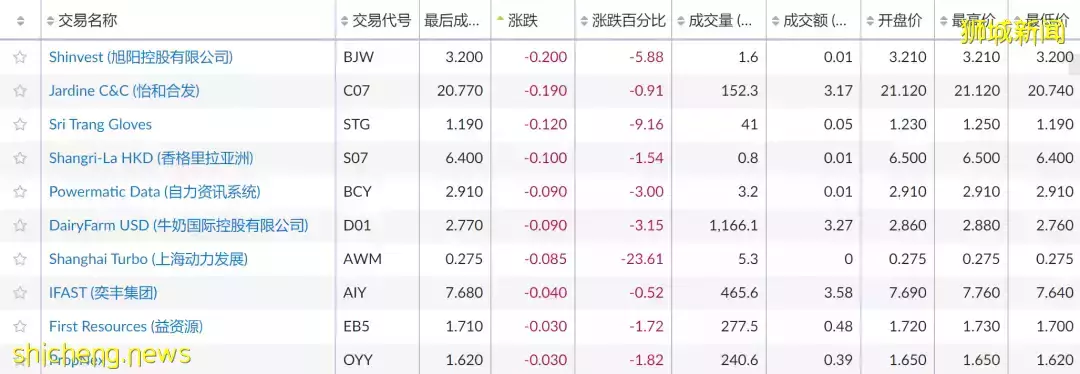
Task: Sort by 交易名称 column arrows
Action: 50,21
